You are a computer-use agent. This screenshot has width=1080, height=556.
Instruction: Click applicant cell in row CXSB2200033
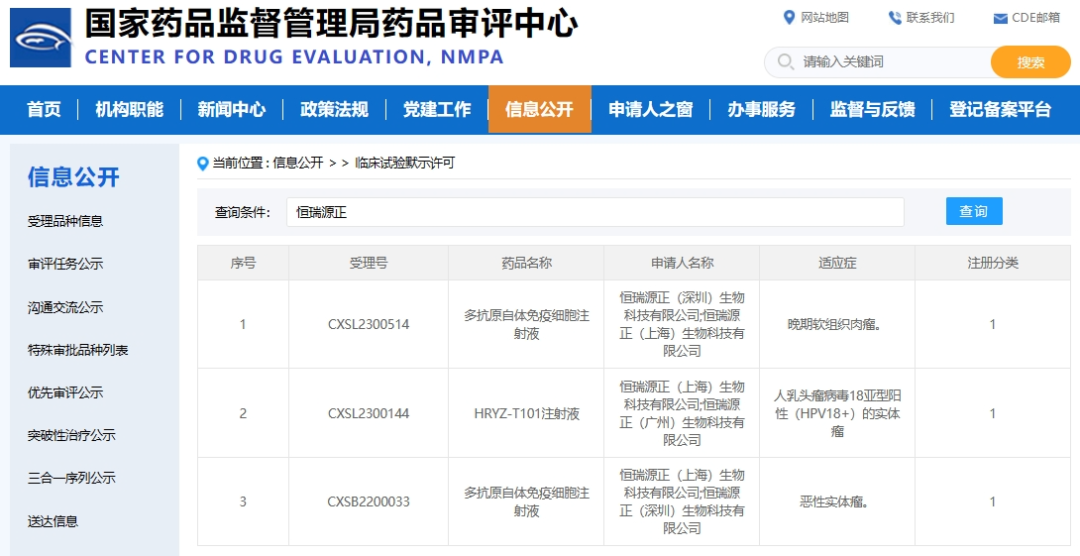(x=682, y=502)
